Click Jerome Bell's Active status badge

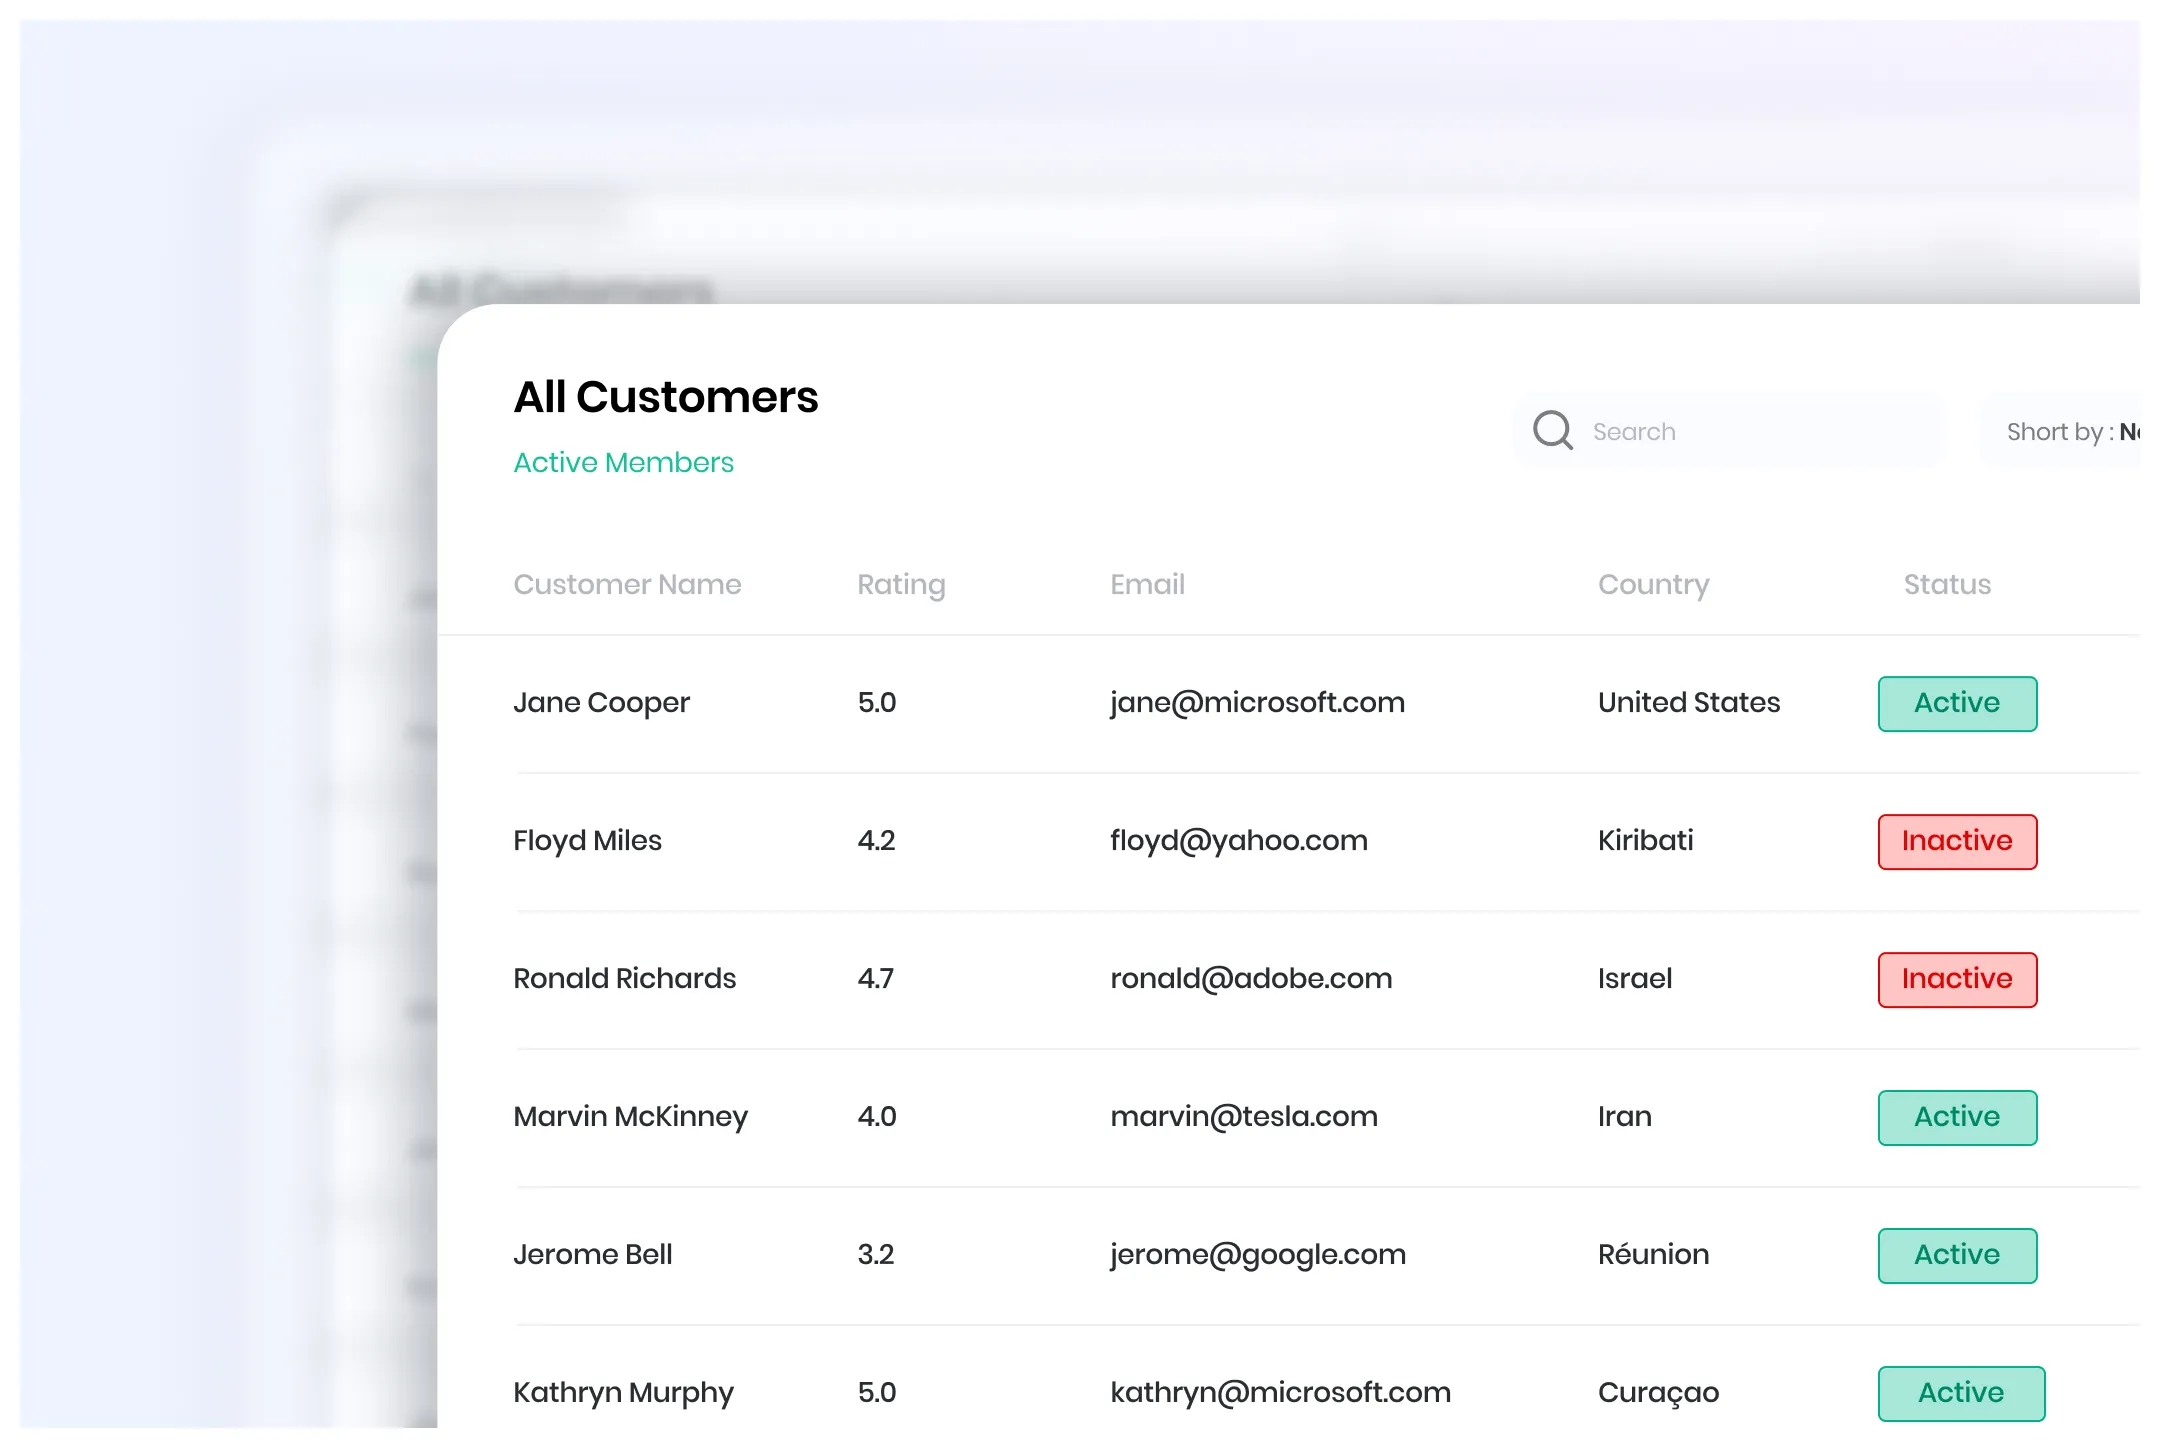[1957, 1256]
